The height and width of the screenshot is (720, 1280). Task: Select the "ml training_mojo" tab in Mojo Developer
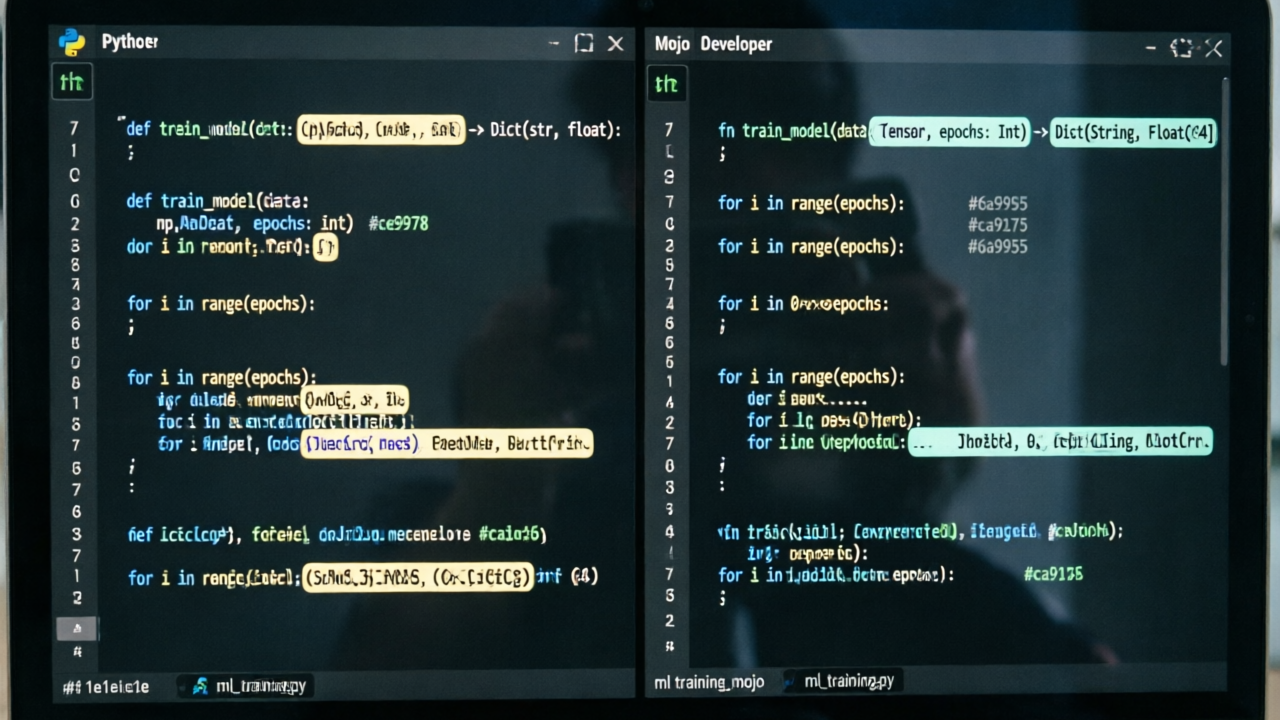[x=709, y=682]
